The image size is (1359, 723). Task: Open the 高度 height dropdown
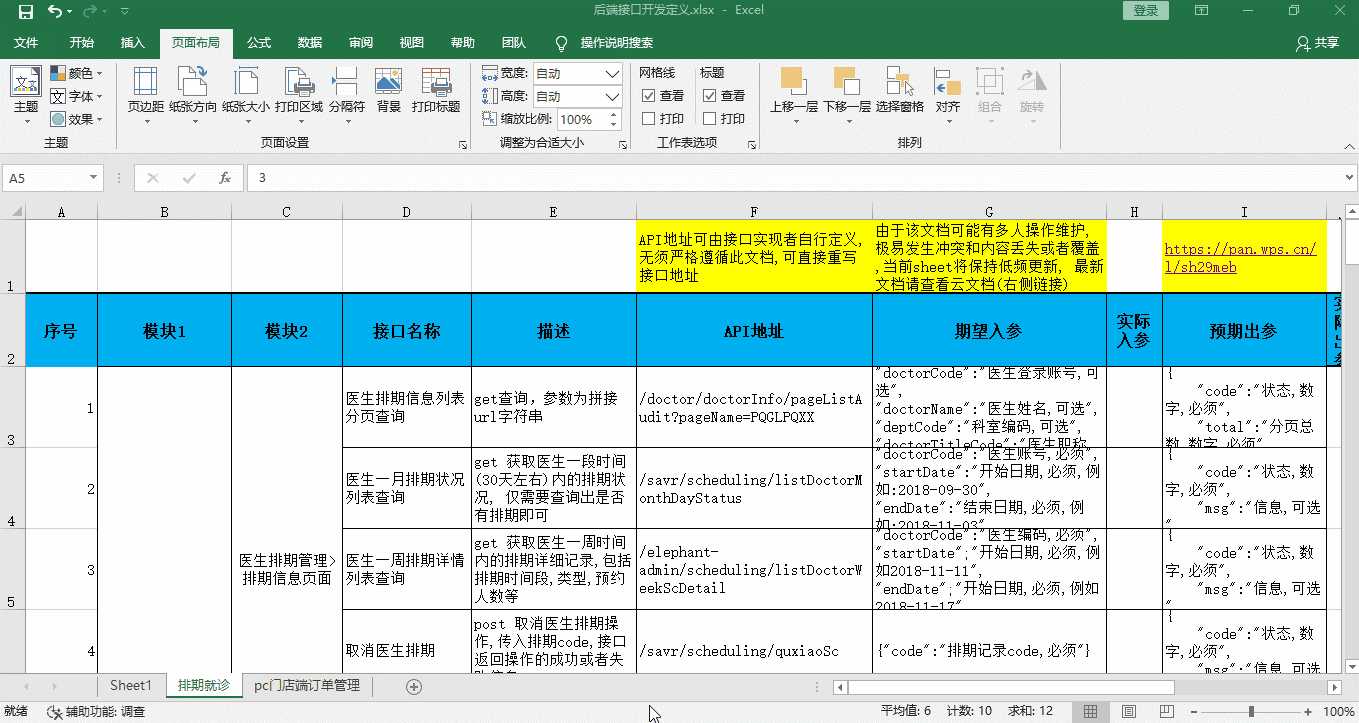[613, 96]
